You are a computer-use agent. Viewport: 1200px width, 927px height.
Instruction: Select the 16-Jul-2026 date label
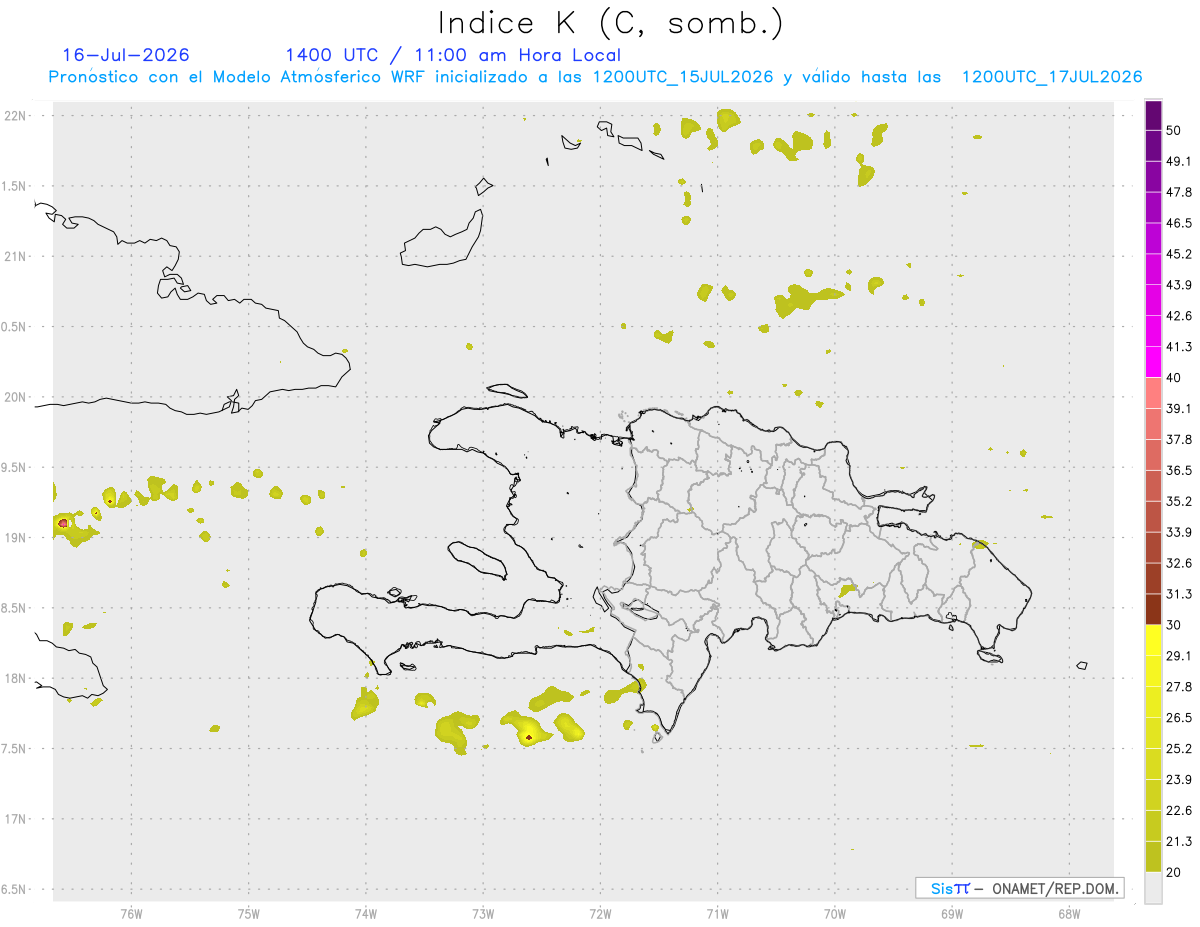click(126, 55)
